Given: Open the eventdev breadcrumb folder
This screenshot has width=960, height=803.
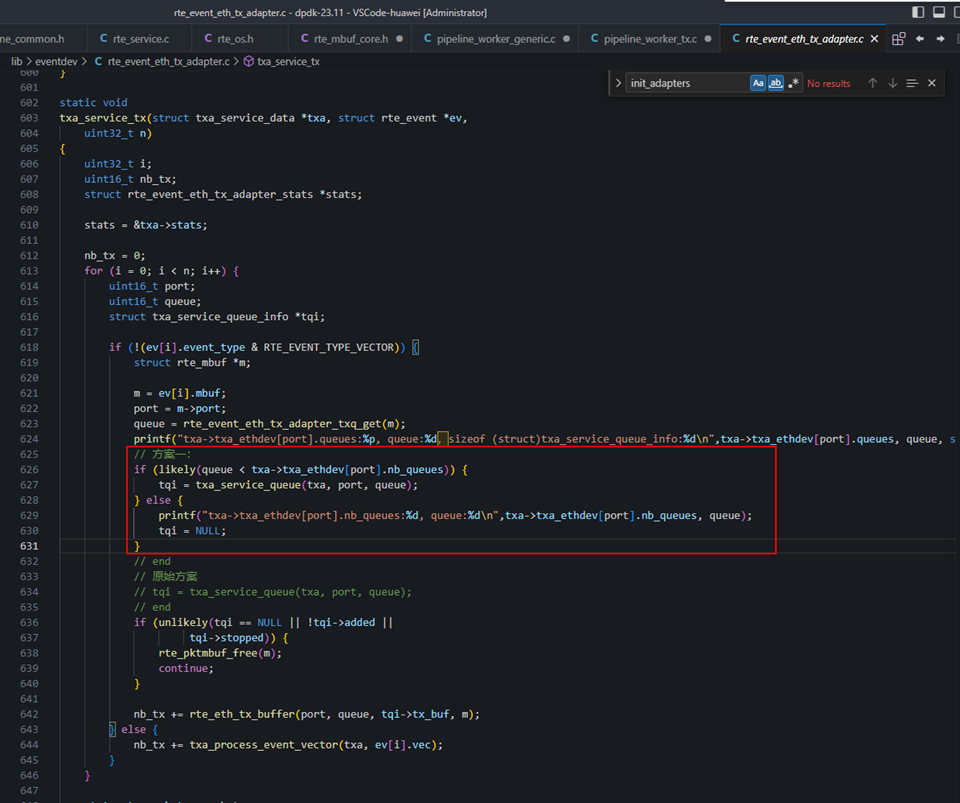Looking at the screenshot, I should point(56,61).
